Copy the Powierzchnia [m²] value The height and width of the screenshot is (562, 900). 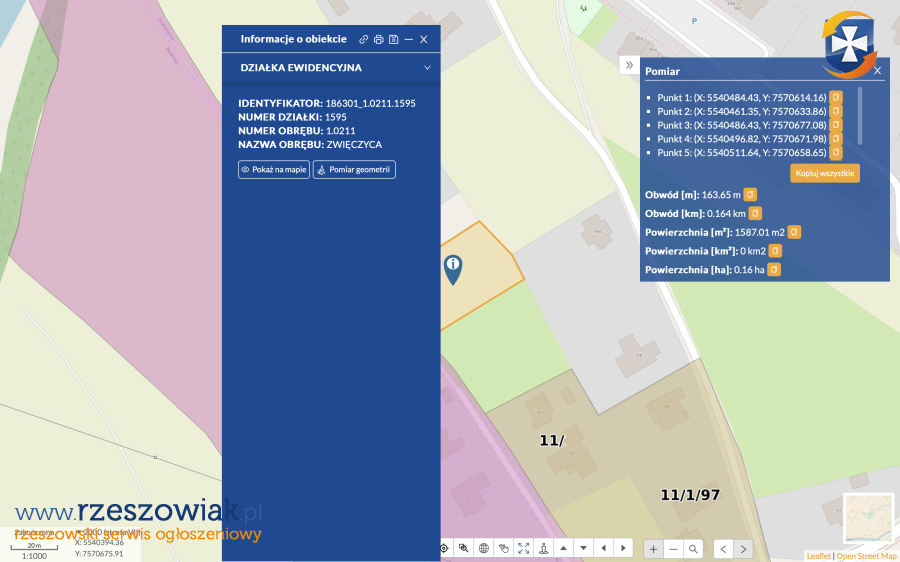coord(792,232)
